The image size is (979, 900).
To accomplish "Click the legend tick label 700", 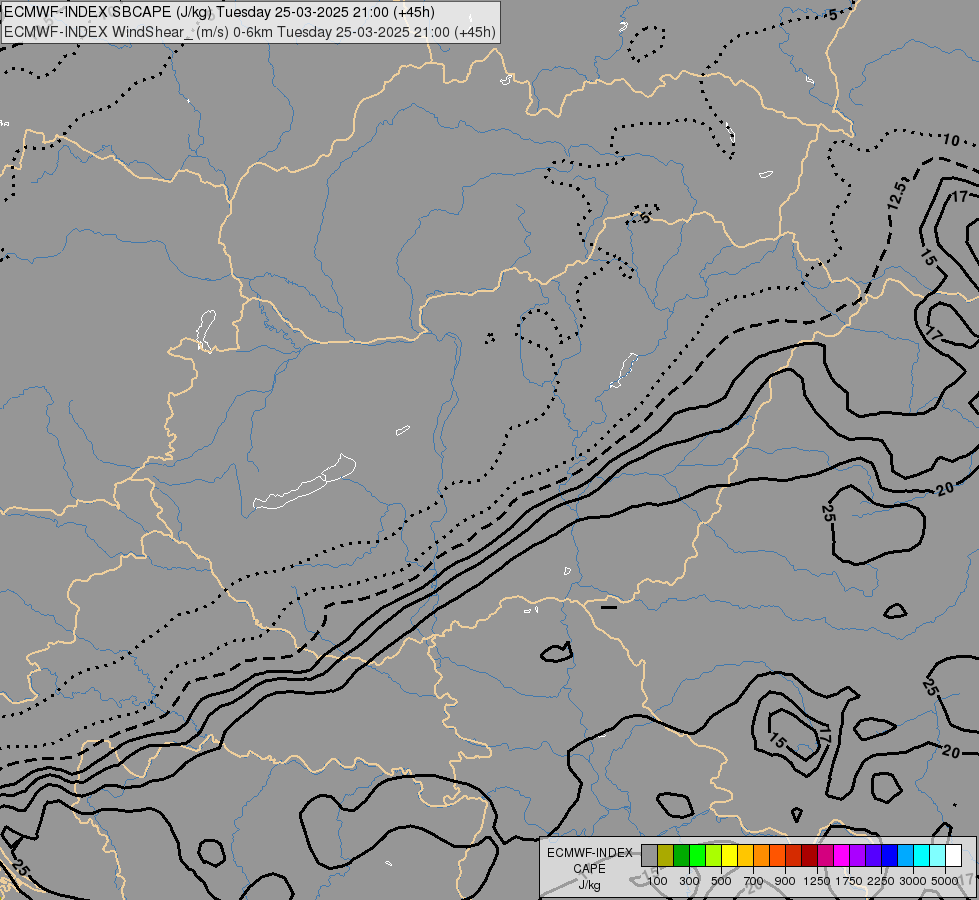I will (x=754, y=881).
